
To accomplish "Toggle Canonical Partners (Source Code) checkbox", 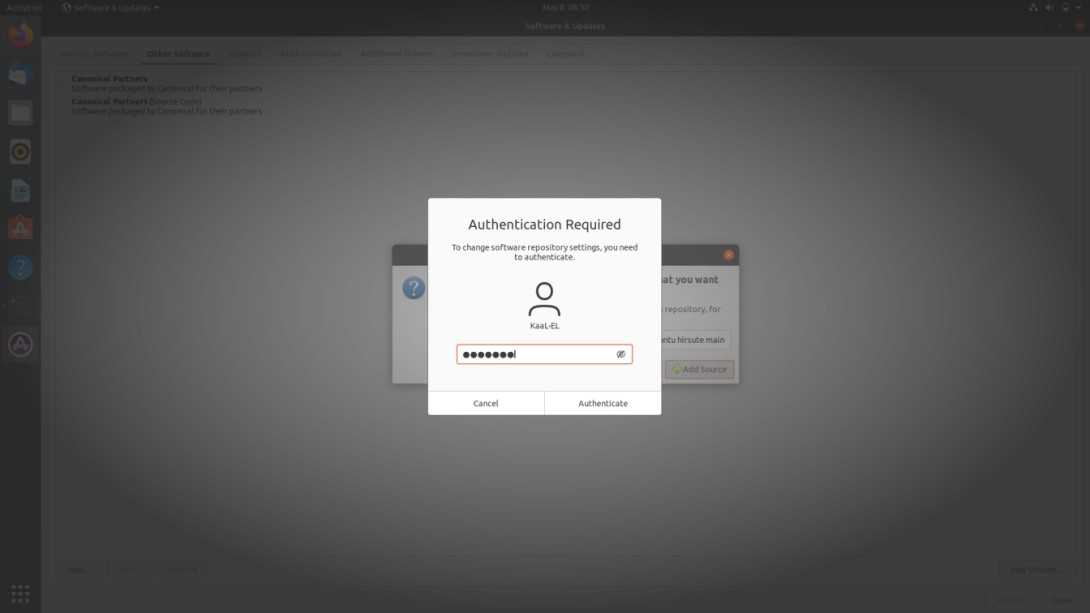I will coord(64,106).
